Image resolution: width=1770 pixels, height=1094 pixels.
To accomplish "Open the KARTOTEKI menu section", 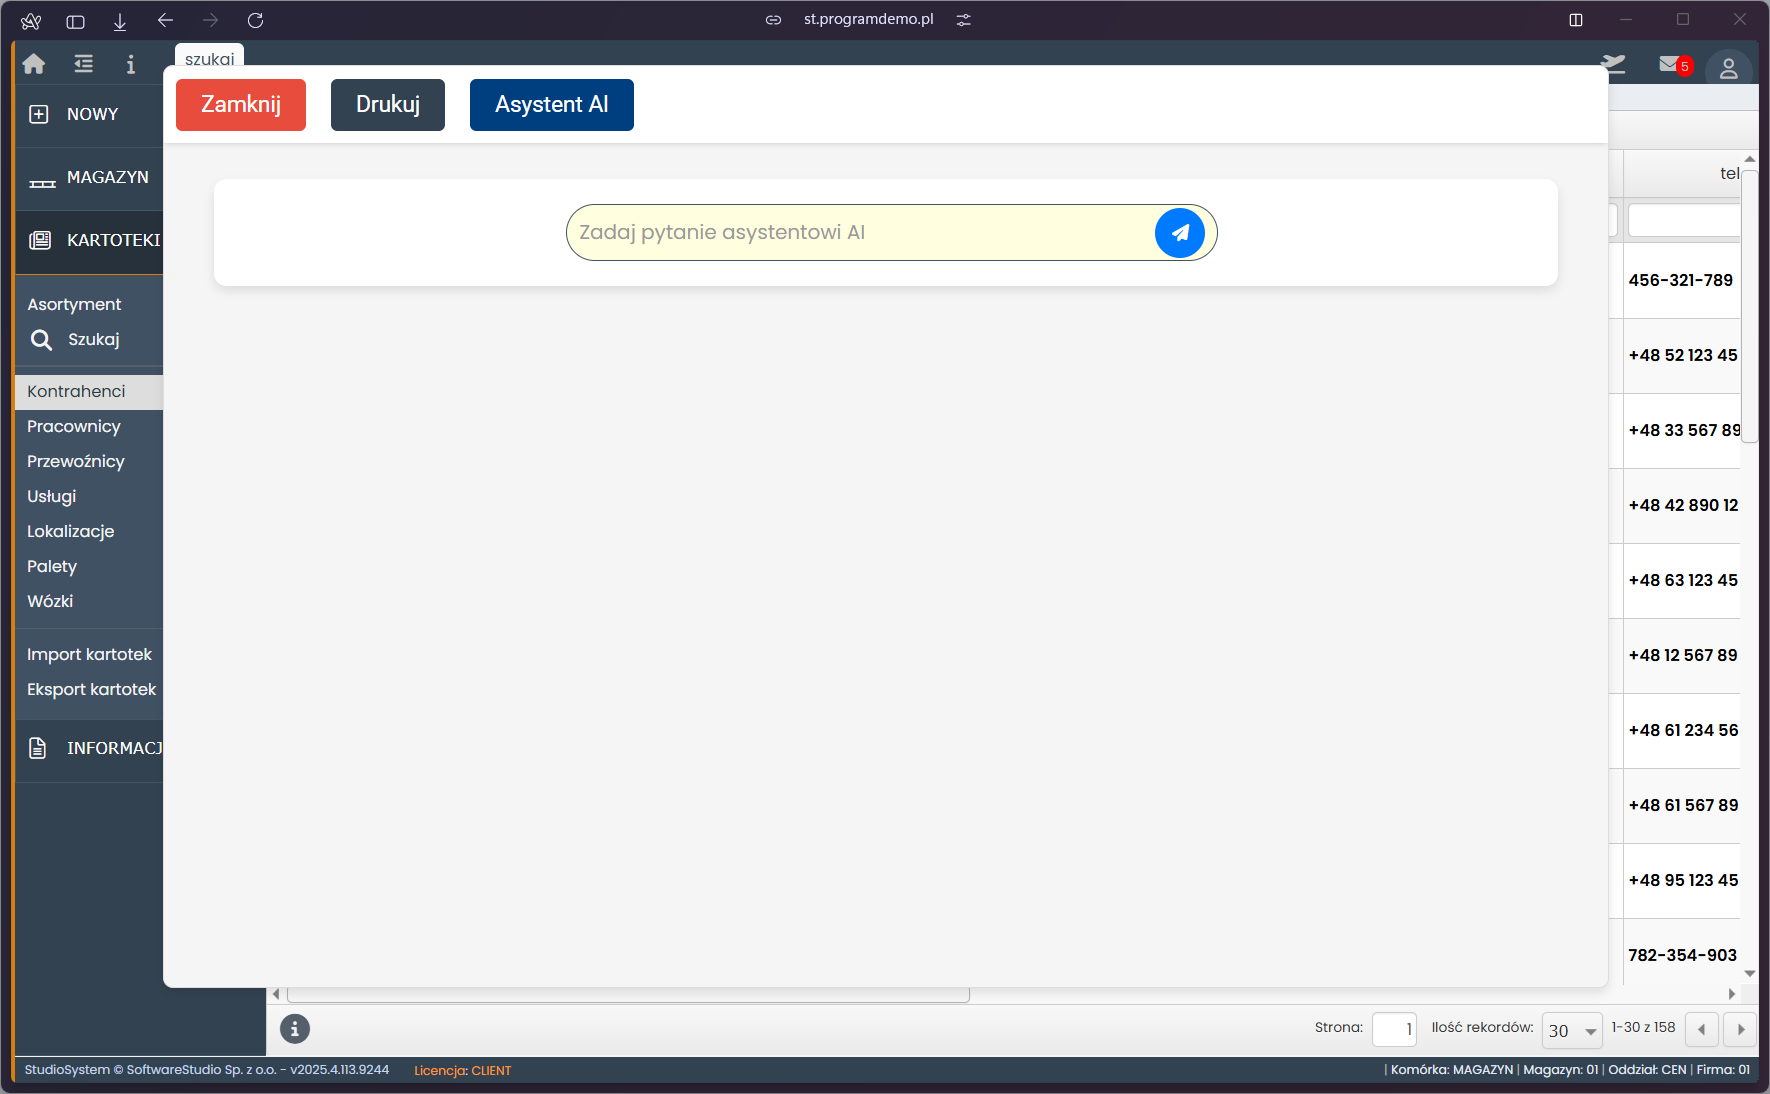I will click(112, 240).
